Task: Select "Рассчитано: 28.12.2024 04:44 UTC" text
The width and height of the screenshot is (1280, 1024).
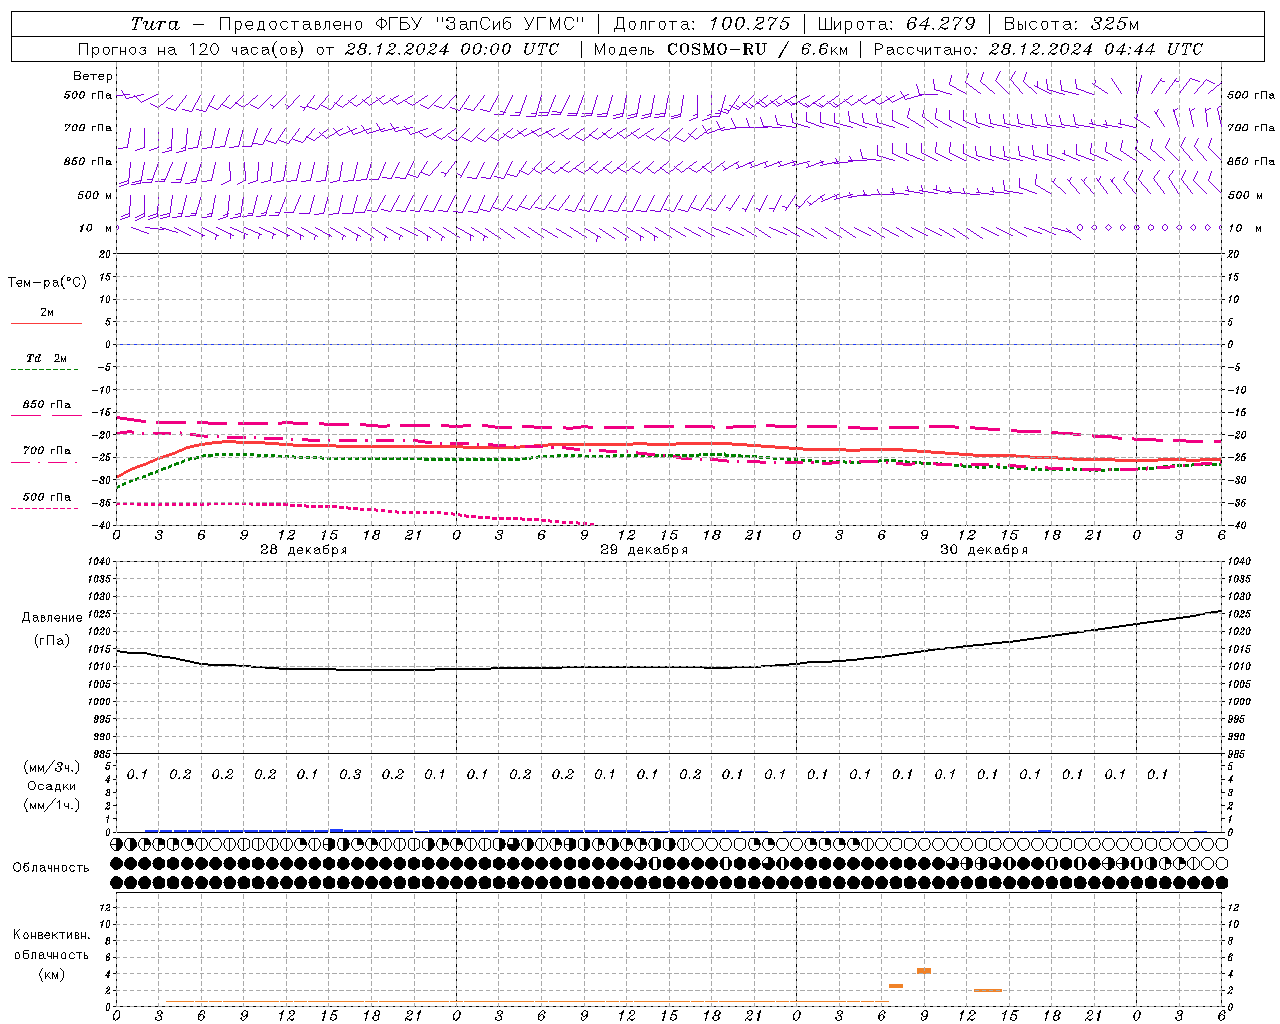Action: tap(1038, 49)
